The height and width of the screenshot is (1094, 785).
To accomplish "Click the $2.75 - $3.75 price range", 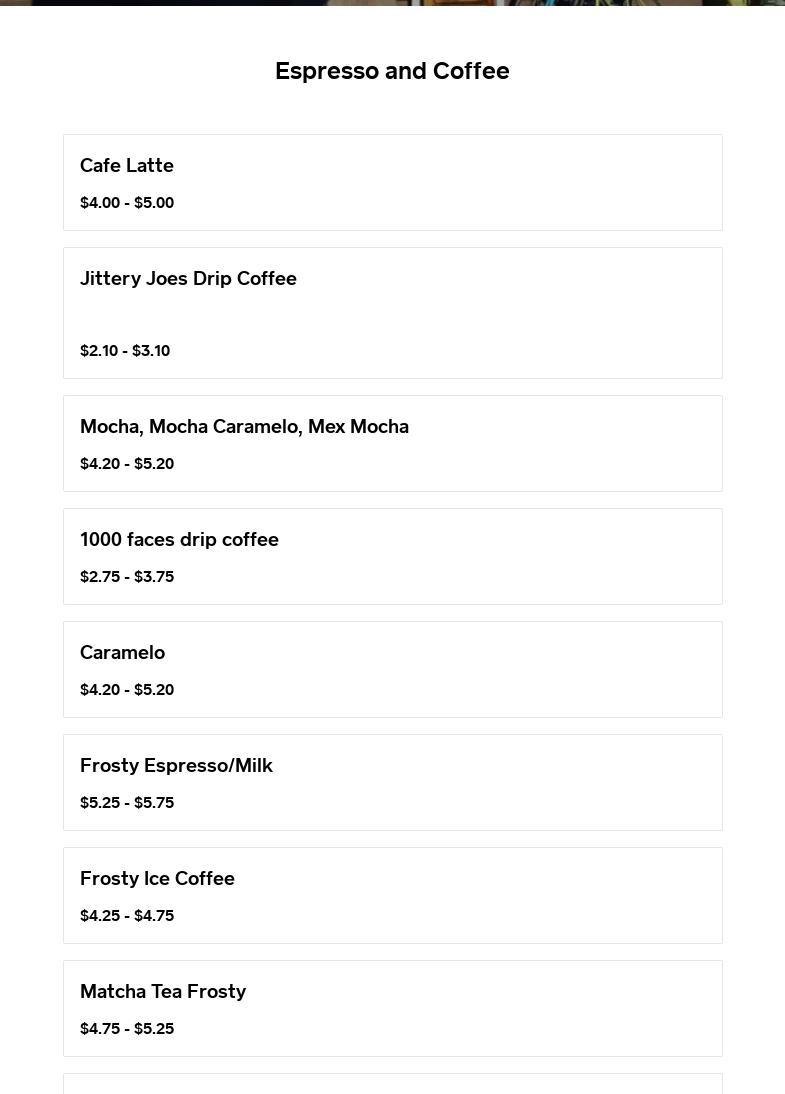I will pos(127,577).
